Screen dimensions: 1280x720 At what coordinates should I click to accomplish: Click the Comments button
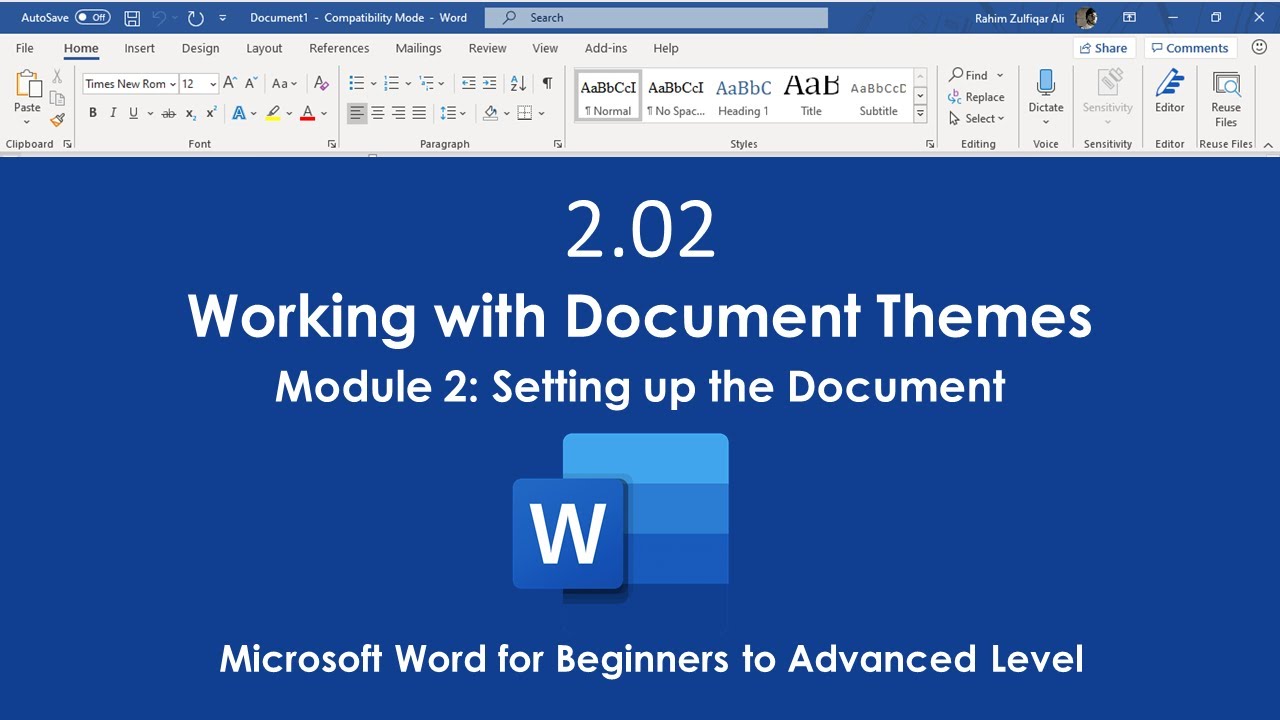point(1189,48)
